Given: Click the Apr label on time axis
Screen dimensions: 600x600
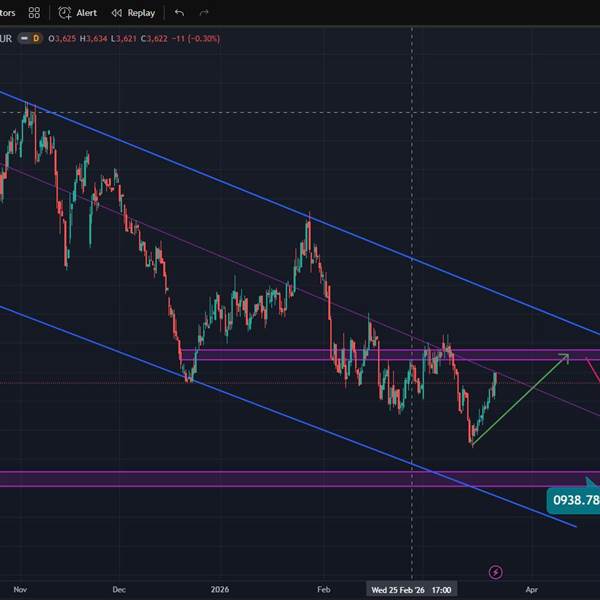Looking at the screenshot, I should pos(532,590).
